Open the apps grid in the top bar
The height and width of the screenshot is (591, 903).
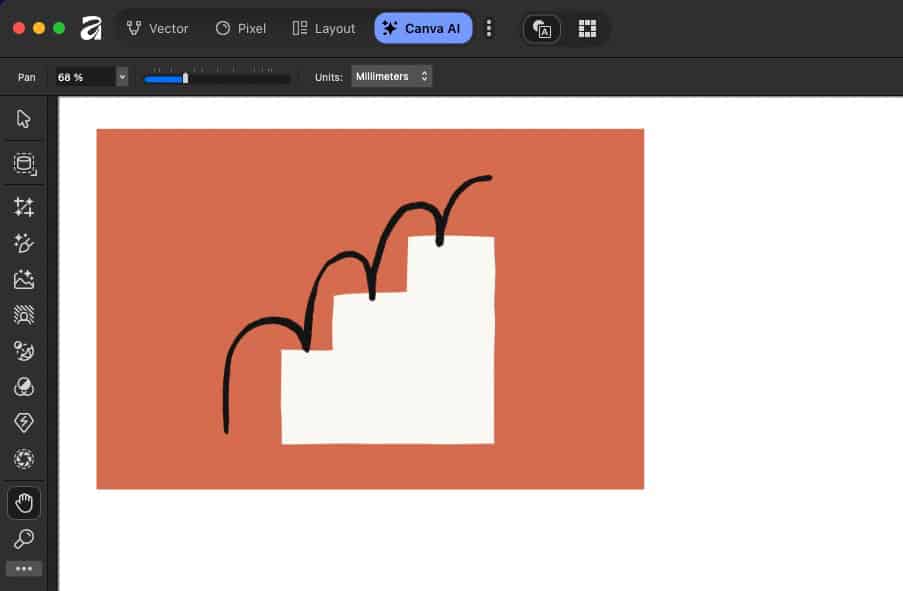coord(587,28)
